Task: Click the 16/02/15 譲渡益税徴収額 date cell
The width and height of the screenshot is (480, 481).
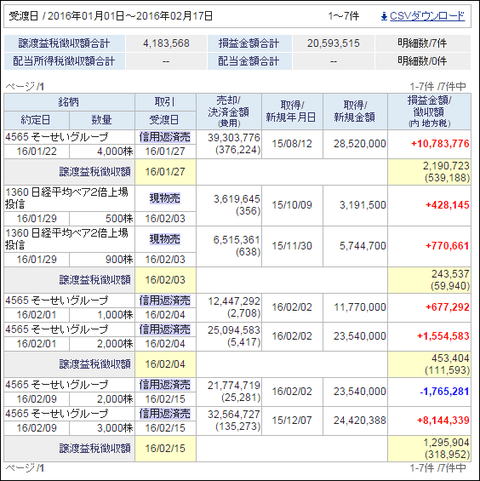Action: tap(165, 449)
